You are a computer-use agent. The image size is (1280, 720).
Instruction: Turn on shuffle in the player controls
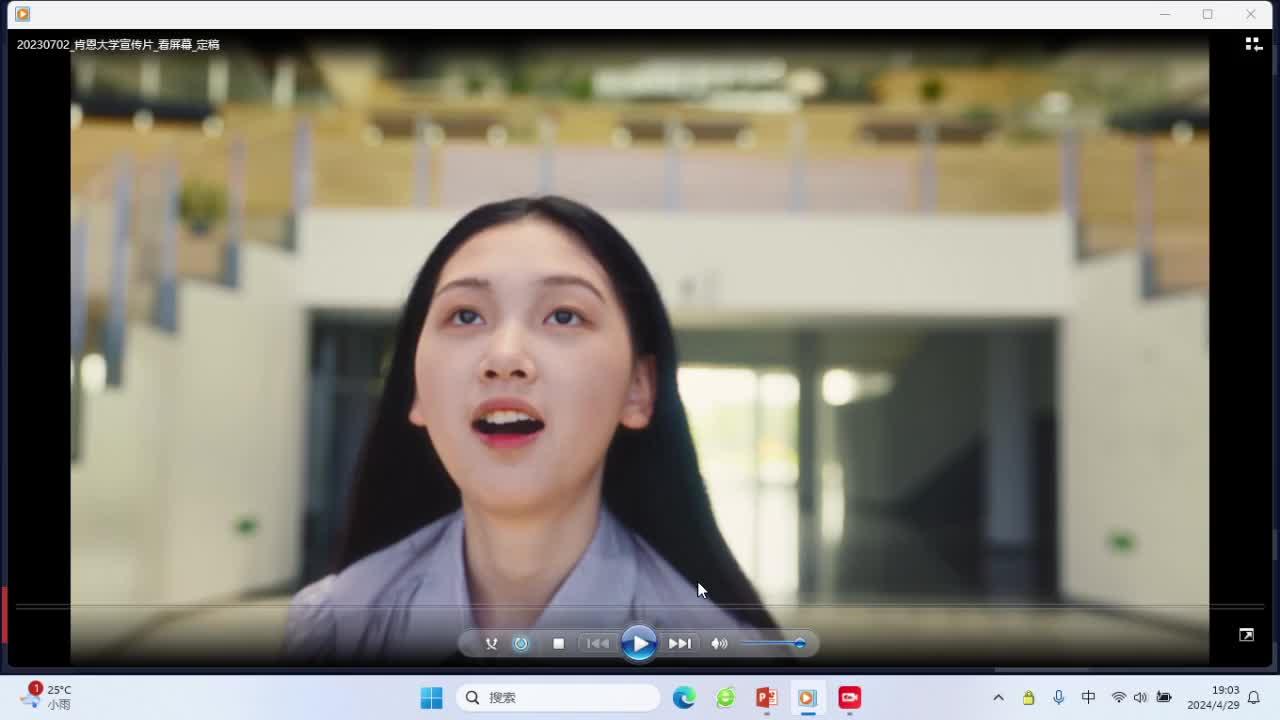tap(491, 644)
